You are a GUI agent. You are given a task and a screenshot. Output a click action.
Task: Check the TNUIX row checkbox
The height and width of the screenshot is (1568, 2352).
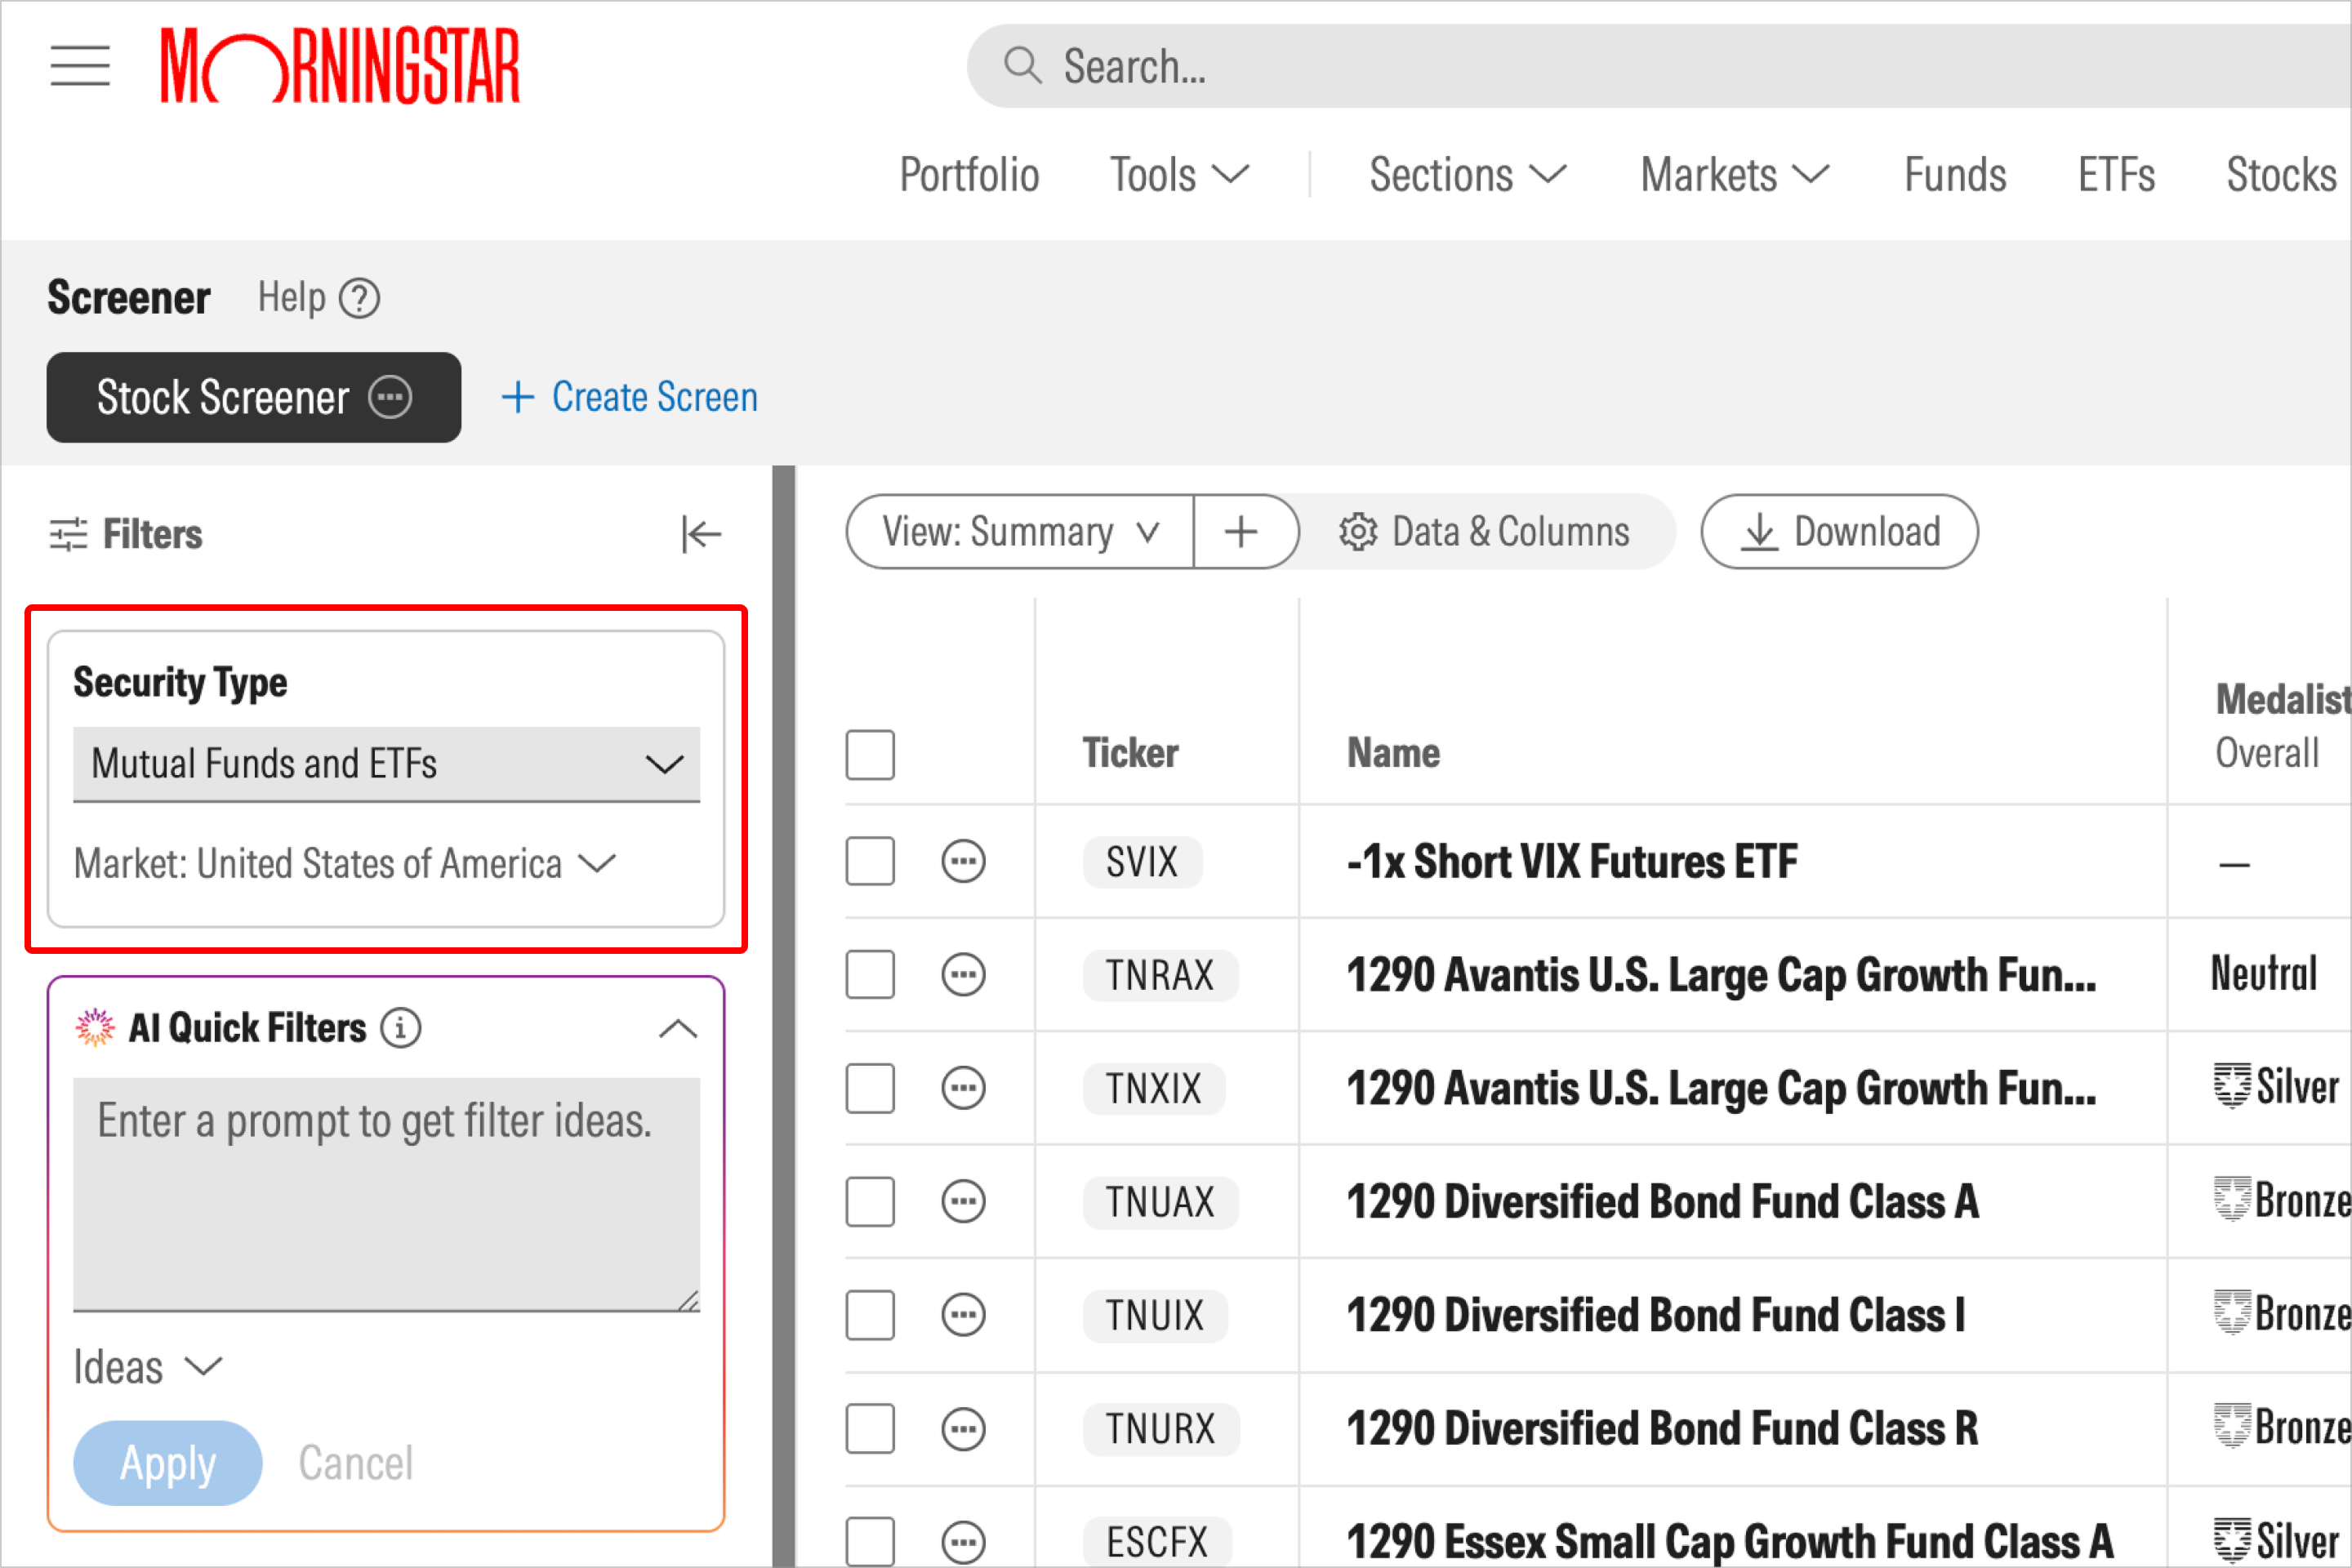(x=870, y=1315)
